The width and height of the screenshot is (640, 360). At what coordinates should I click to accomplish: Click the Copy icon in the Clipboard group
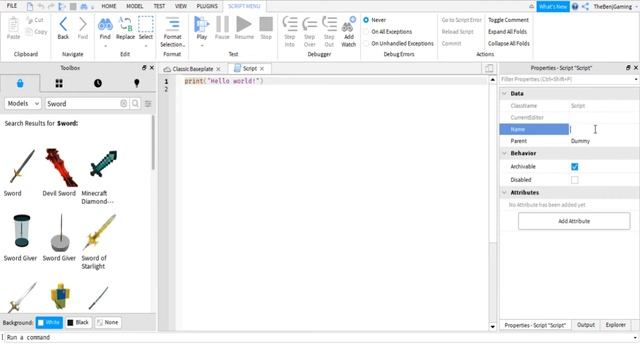click(x=29, y=31)
